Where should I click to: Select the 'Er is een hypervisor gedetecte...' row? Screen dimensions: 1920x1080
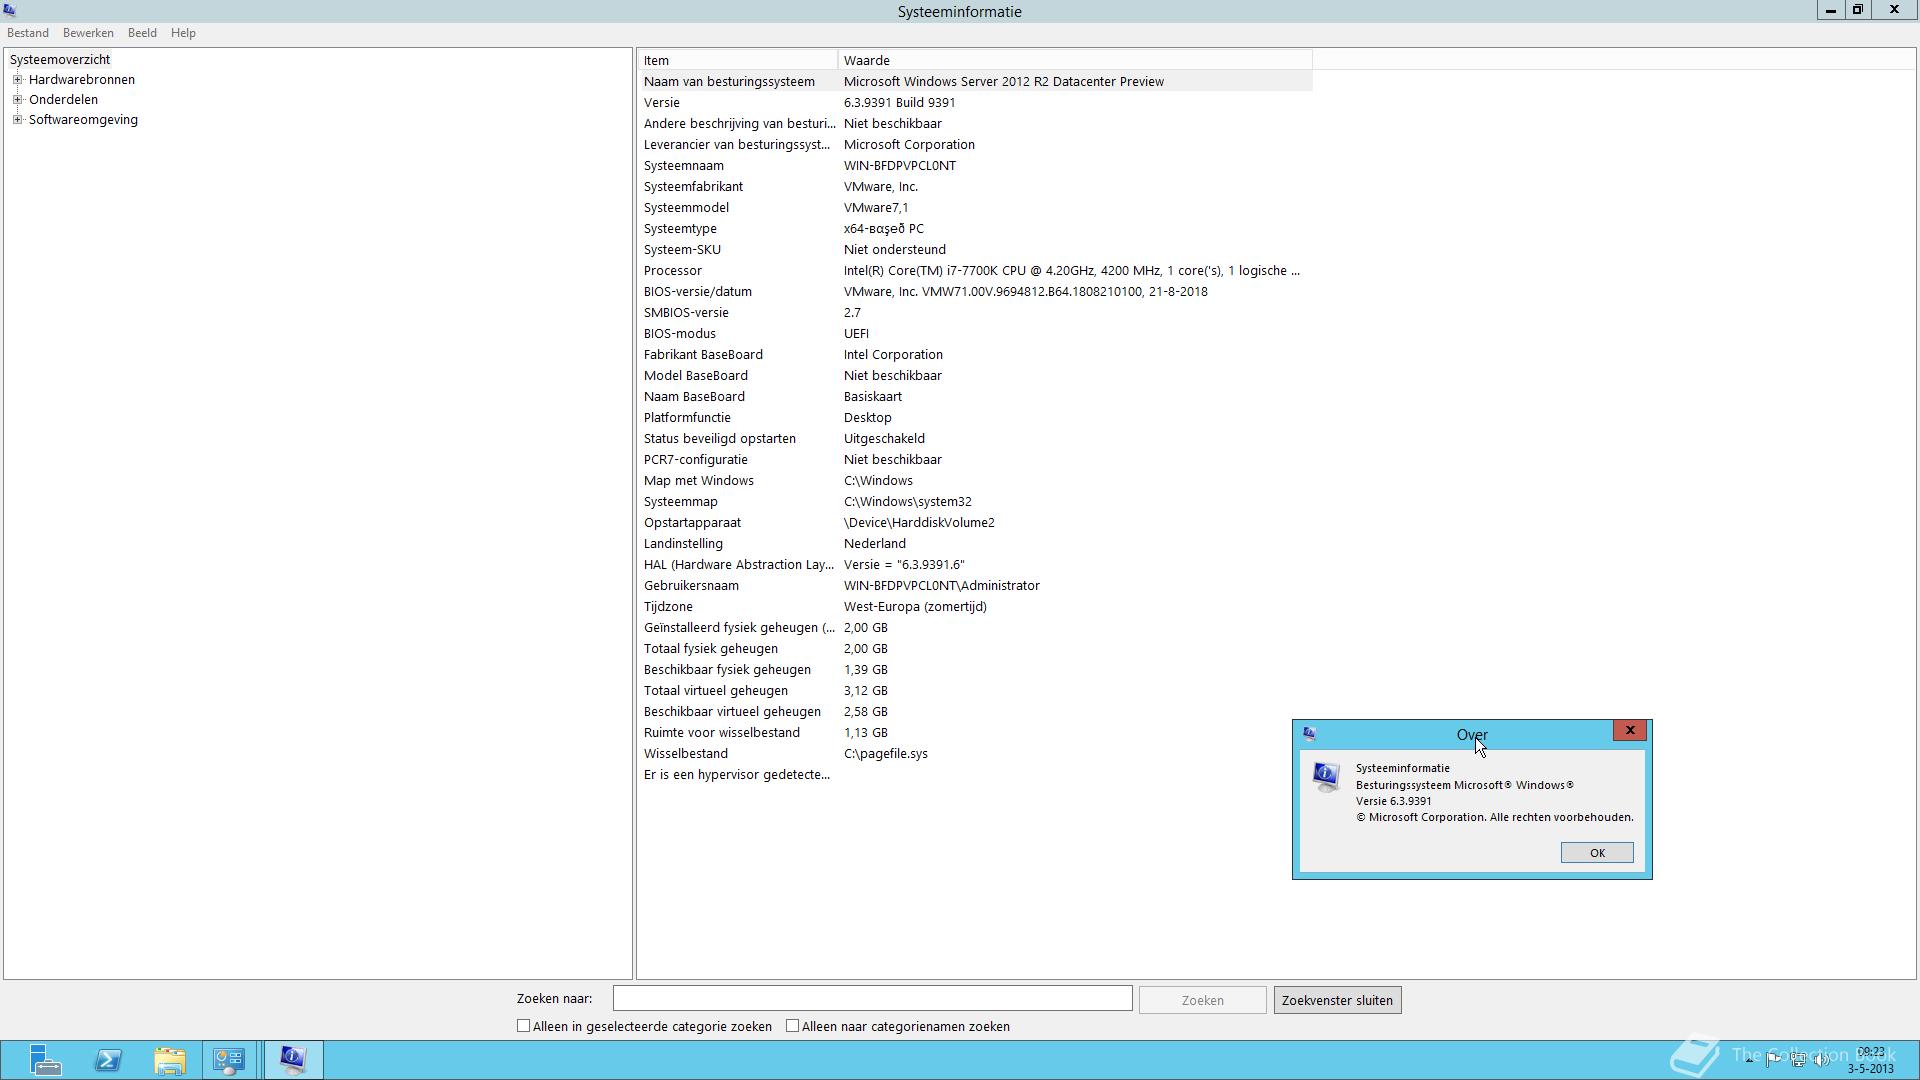(x=975, y=774)
